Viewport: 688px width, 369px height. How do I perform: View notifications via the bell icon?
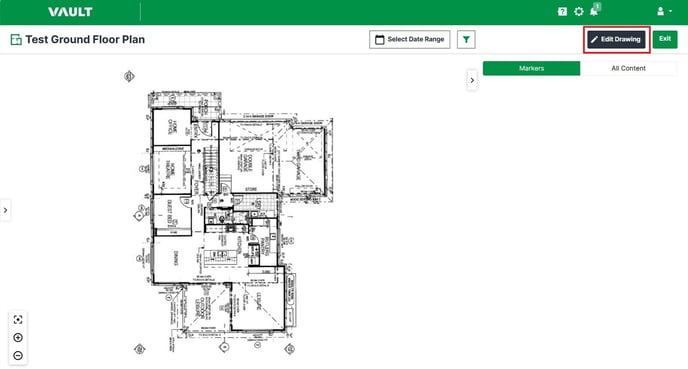click(594, 11)
